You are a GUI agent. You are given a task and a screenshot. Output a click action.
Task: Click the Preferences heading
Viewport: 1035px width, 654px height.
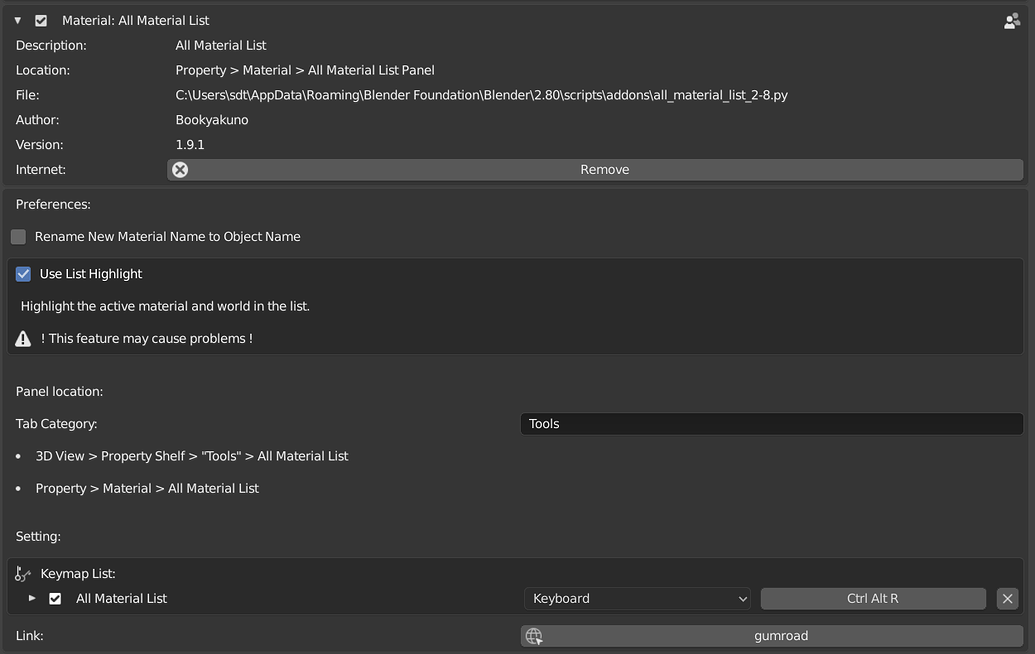(x=53, y=205)
